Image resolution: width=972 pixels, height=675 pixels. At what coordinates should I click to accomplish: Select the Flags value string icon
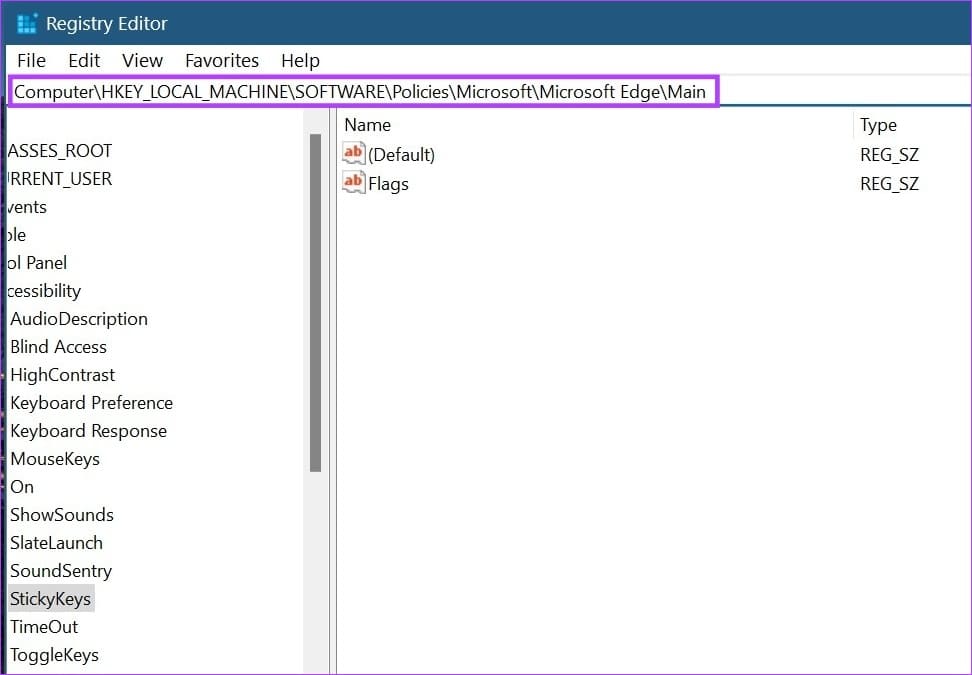353,183
